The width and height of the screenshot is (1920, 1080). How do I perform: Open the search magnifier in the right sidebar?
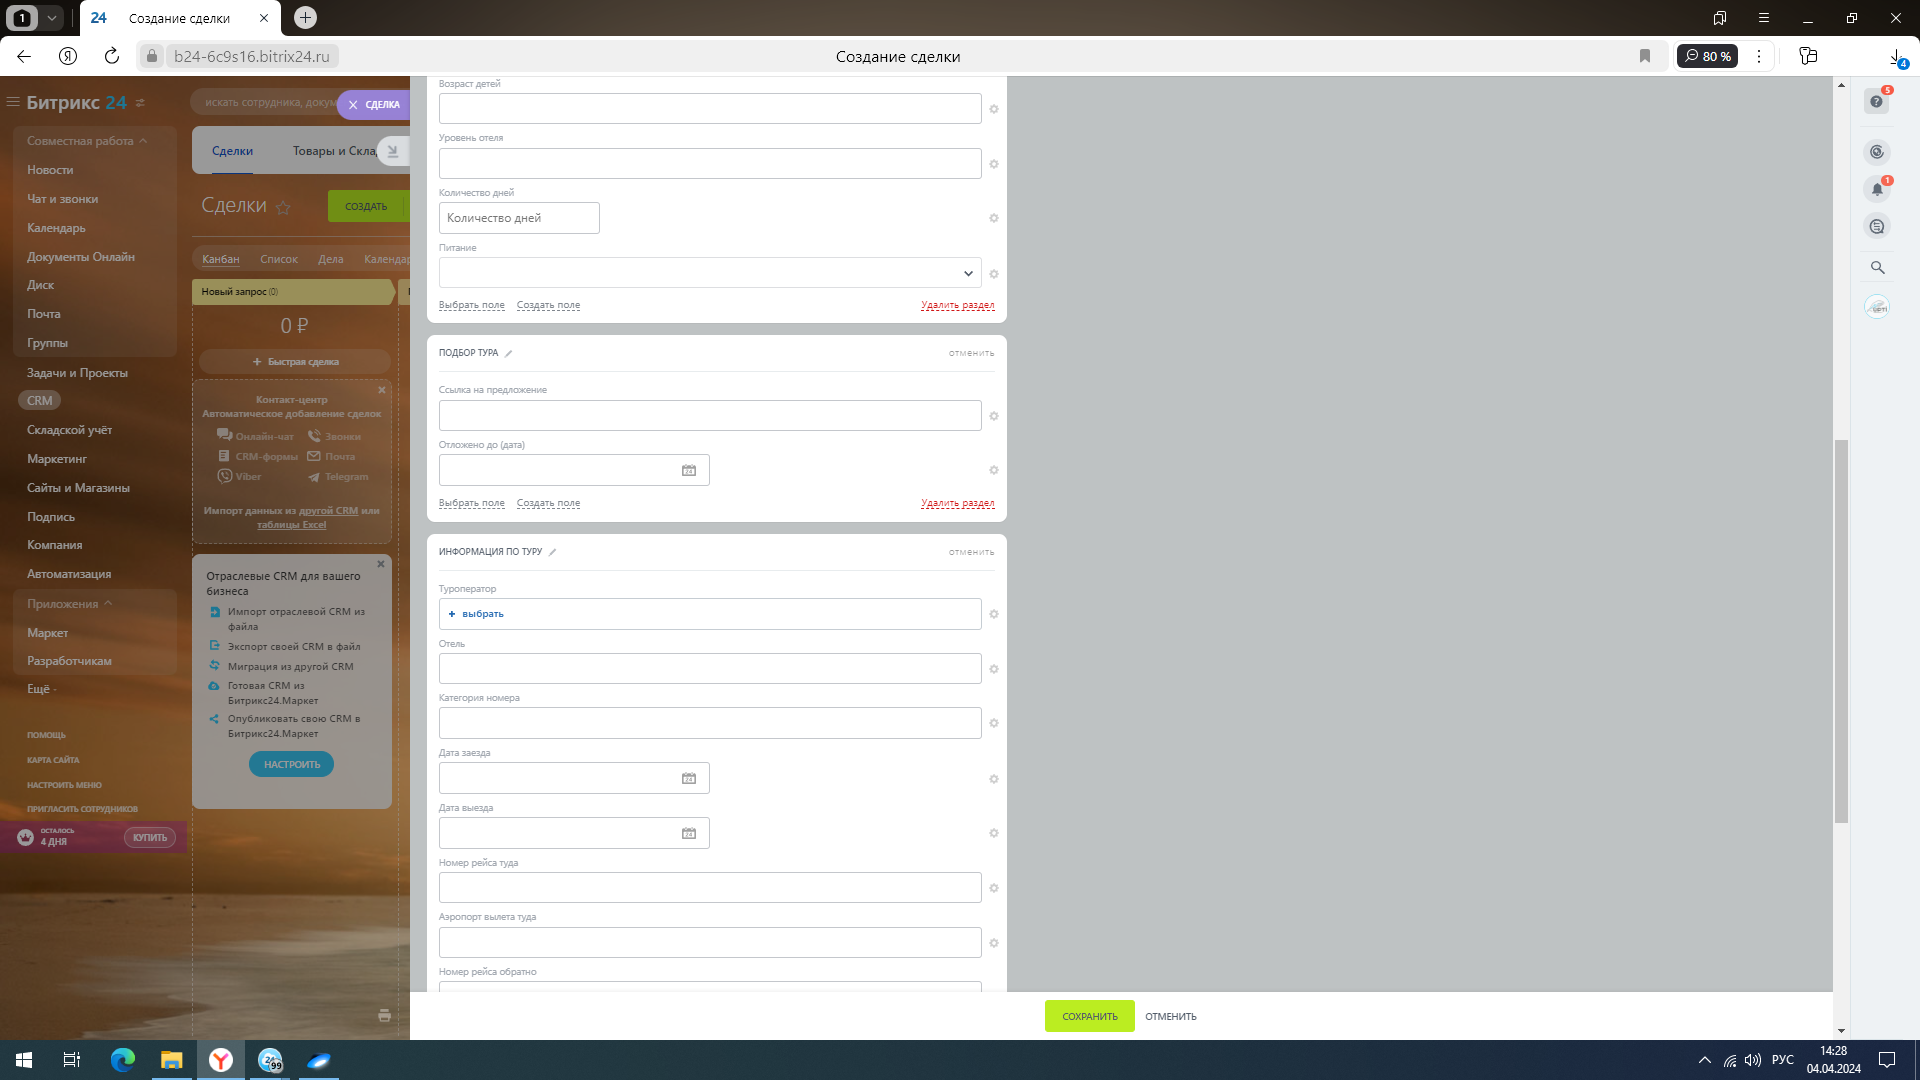click(x=1877, y=268)
